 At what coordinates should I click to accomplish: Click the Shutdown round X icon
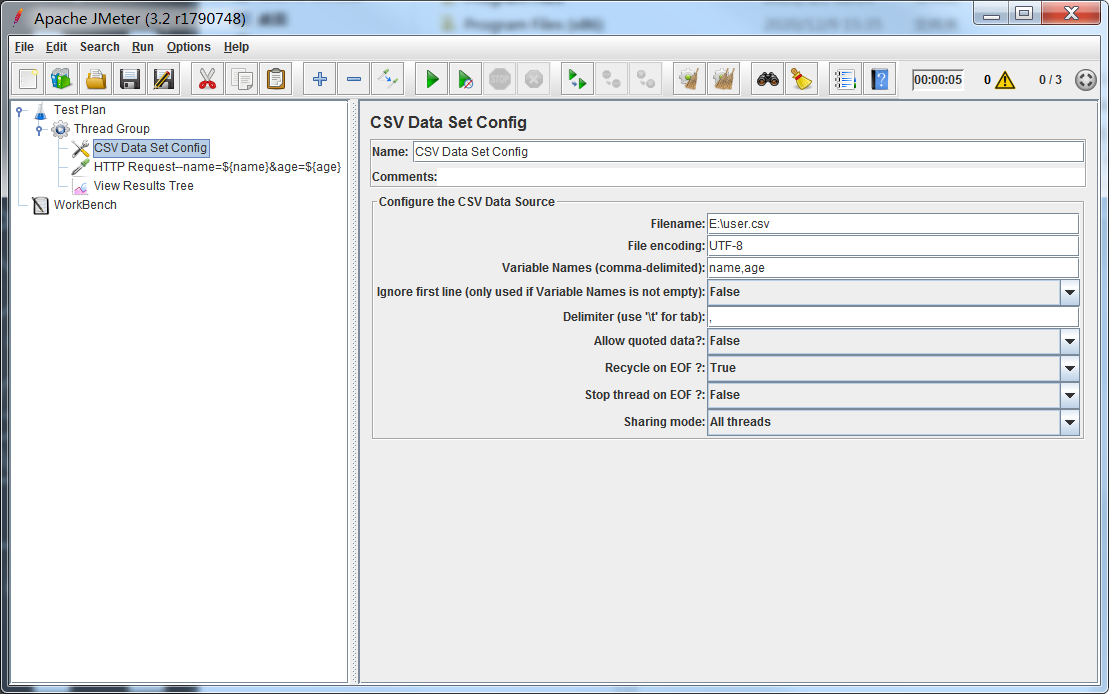tap(534, 79)
